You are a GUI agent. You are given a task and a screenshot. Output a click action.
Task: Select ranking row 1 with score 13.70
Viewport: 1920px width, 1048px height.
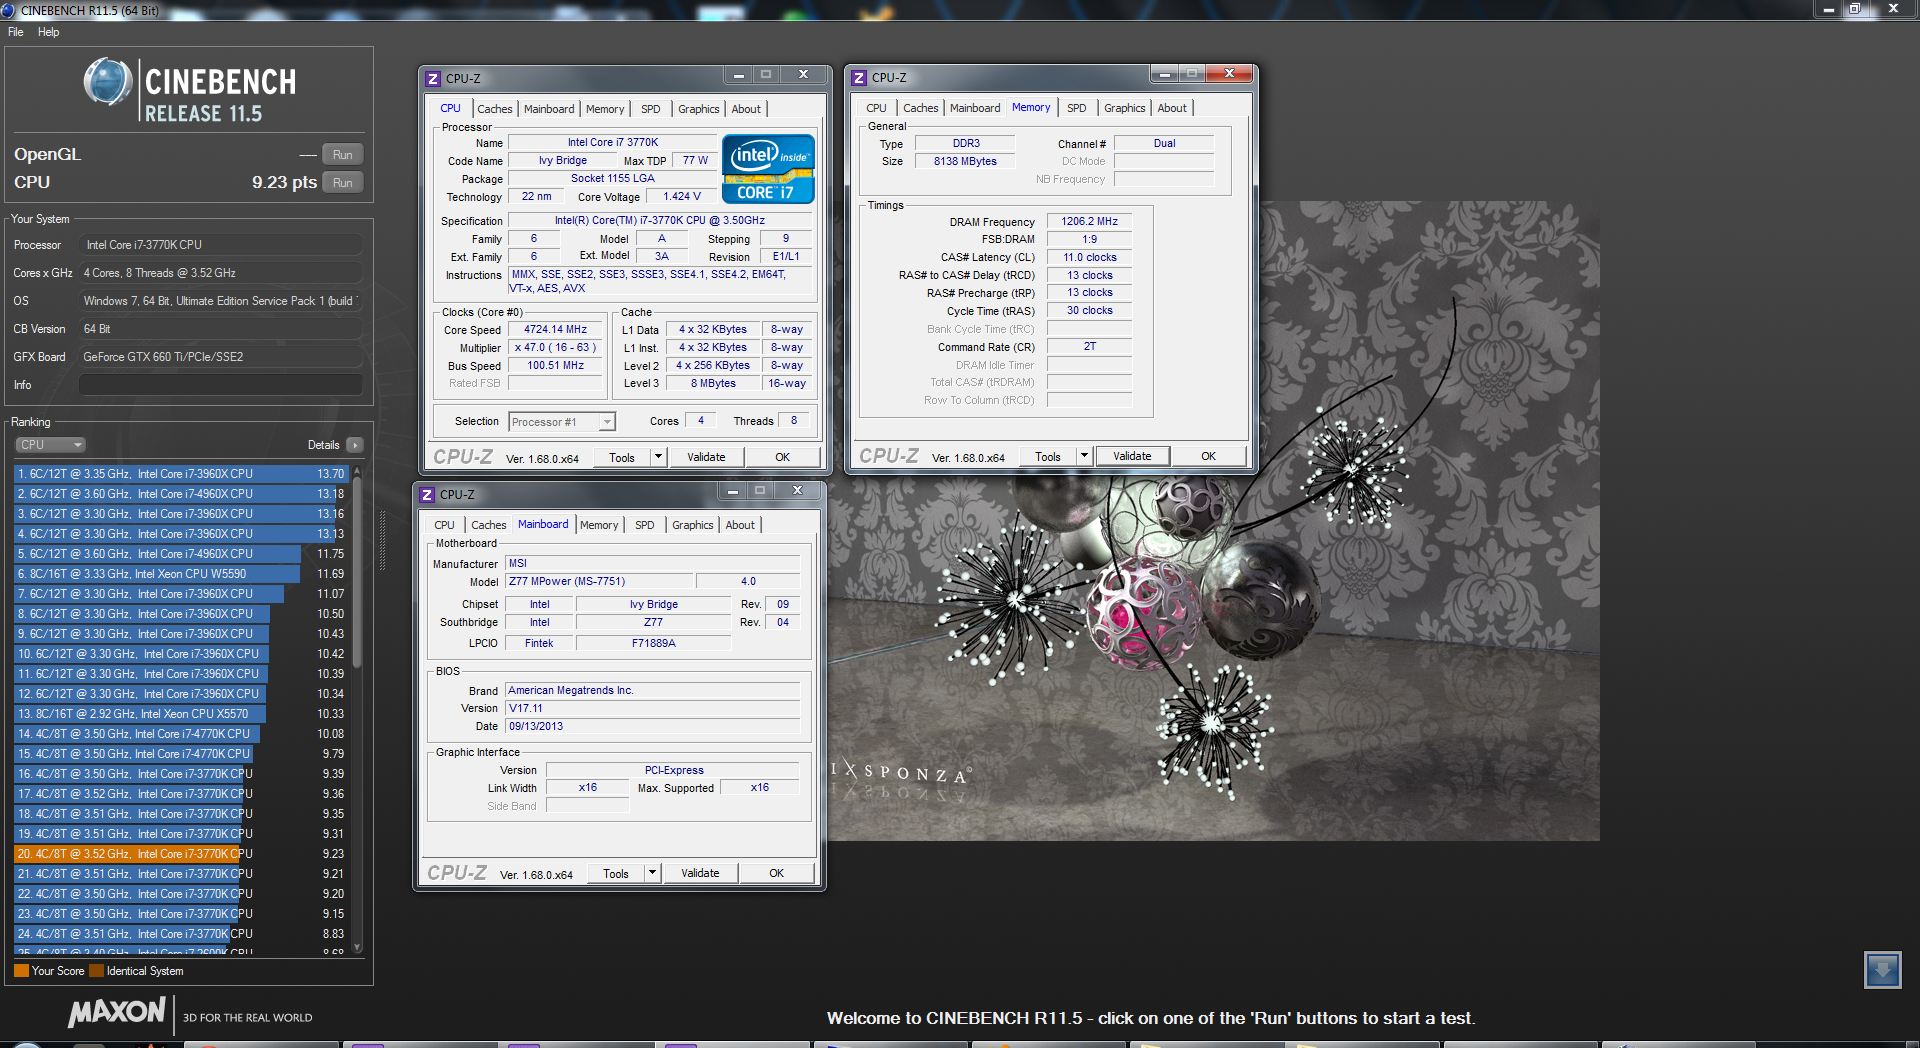(181, 474)
